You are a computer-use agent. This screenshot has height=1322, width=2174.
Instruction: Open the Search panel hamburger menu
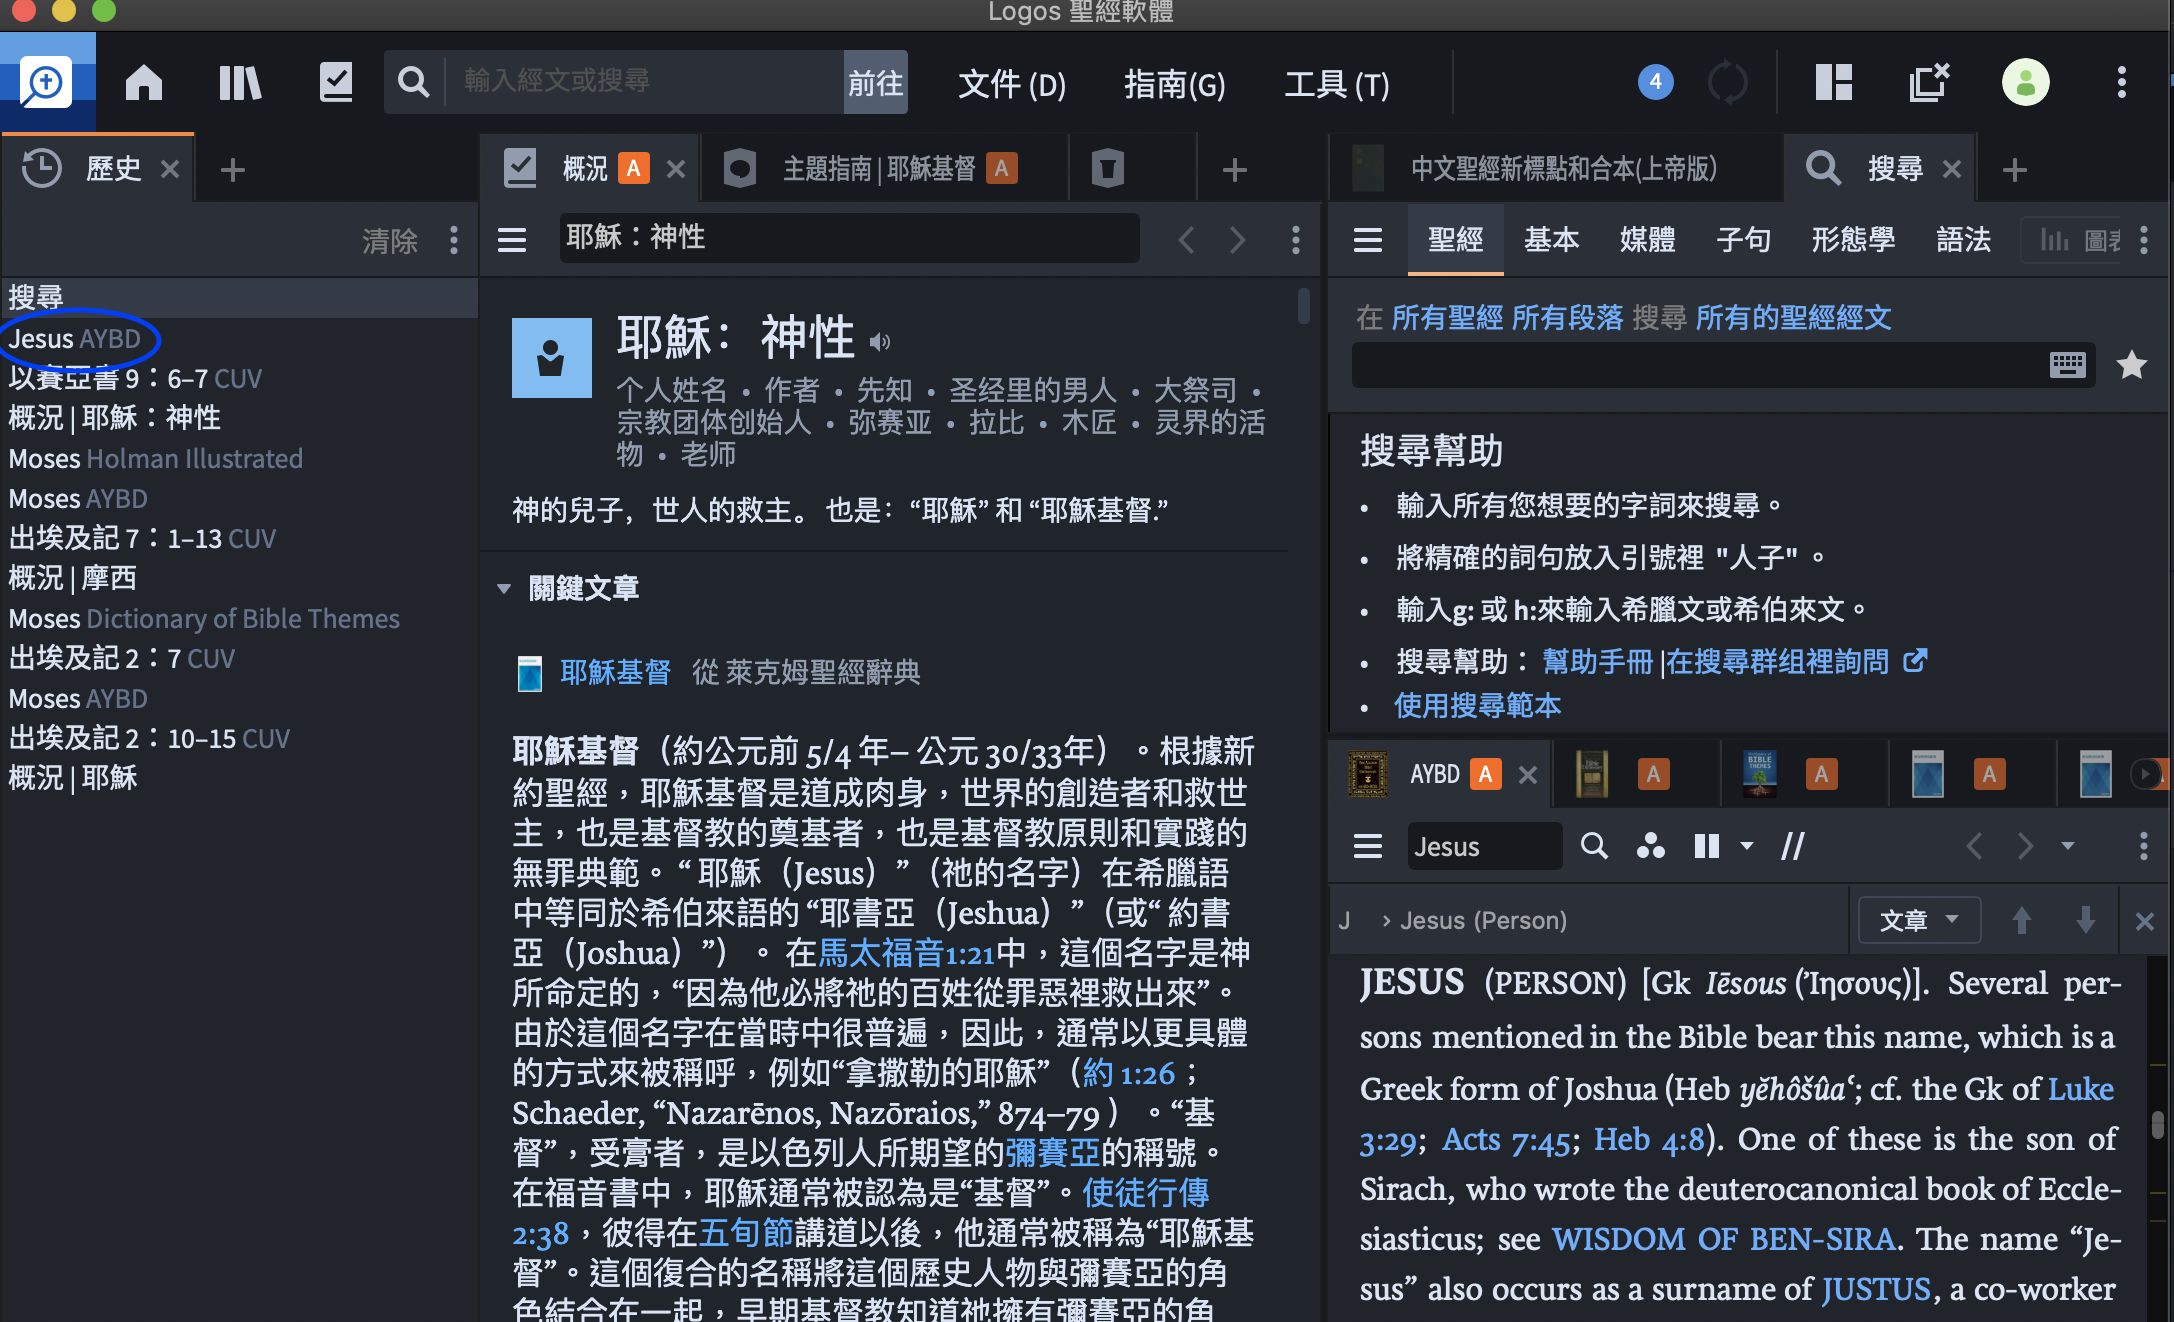(1367, 240)
